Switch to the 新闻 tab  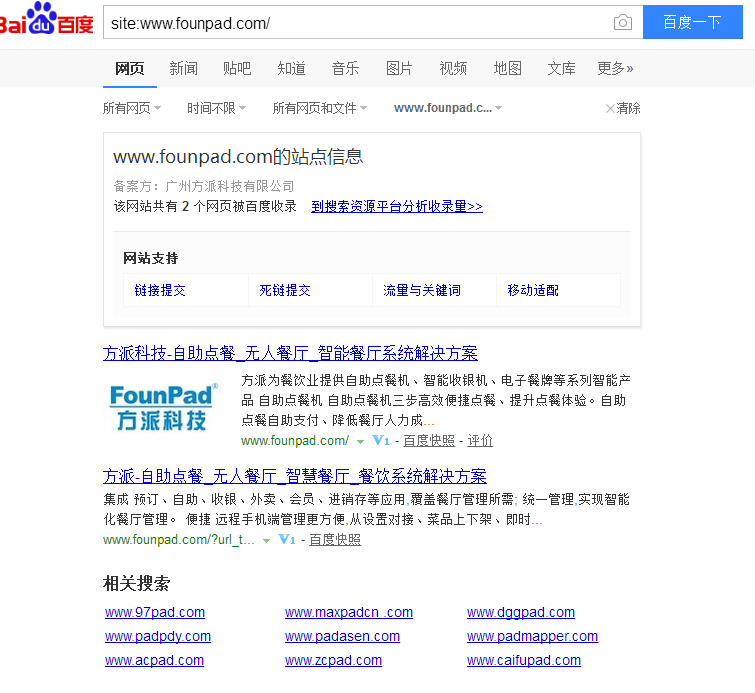(183, 68)
